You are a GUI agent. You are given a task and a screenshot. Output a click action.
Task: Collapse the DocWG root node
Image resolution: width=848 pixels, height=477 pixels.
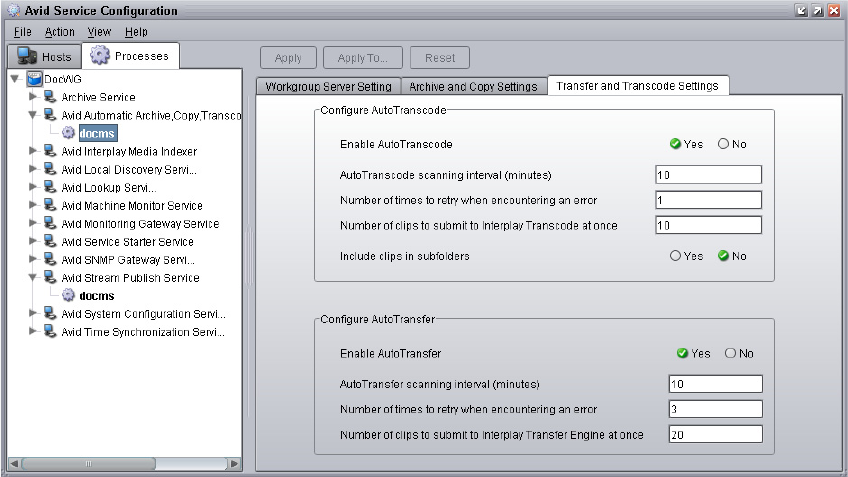click(x=15, y=79)
